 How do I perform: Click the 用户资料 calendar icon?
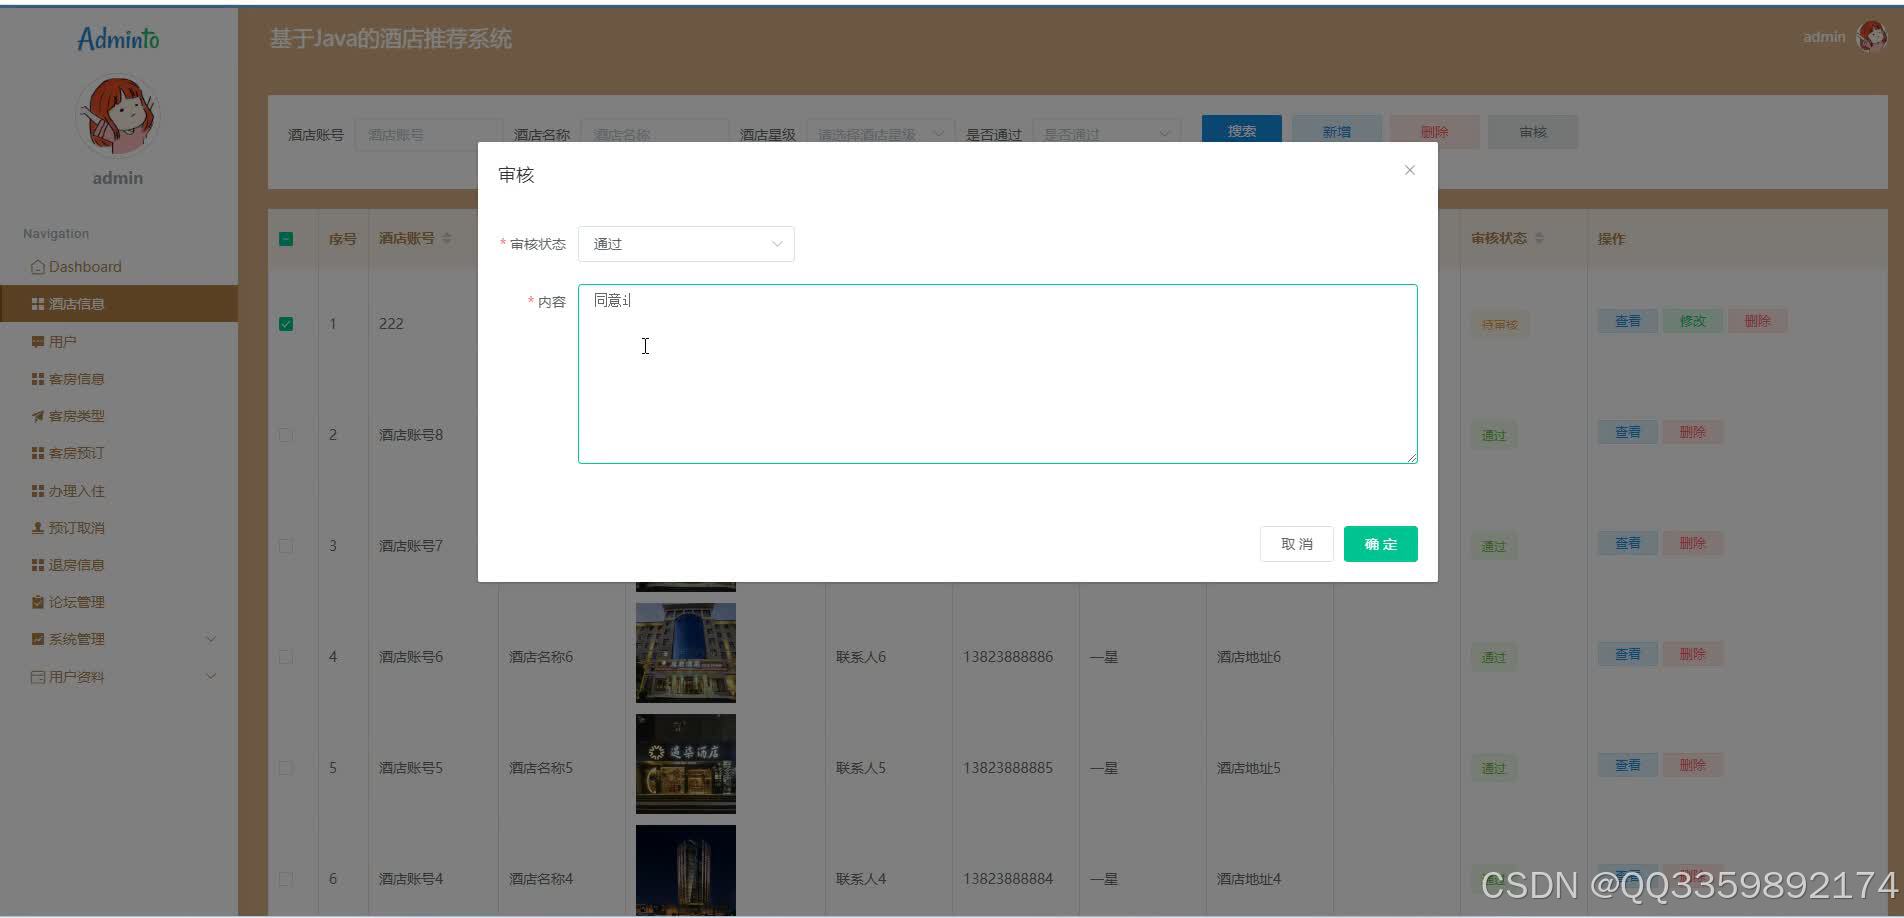(x=38, y=677)
